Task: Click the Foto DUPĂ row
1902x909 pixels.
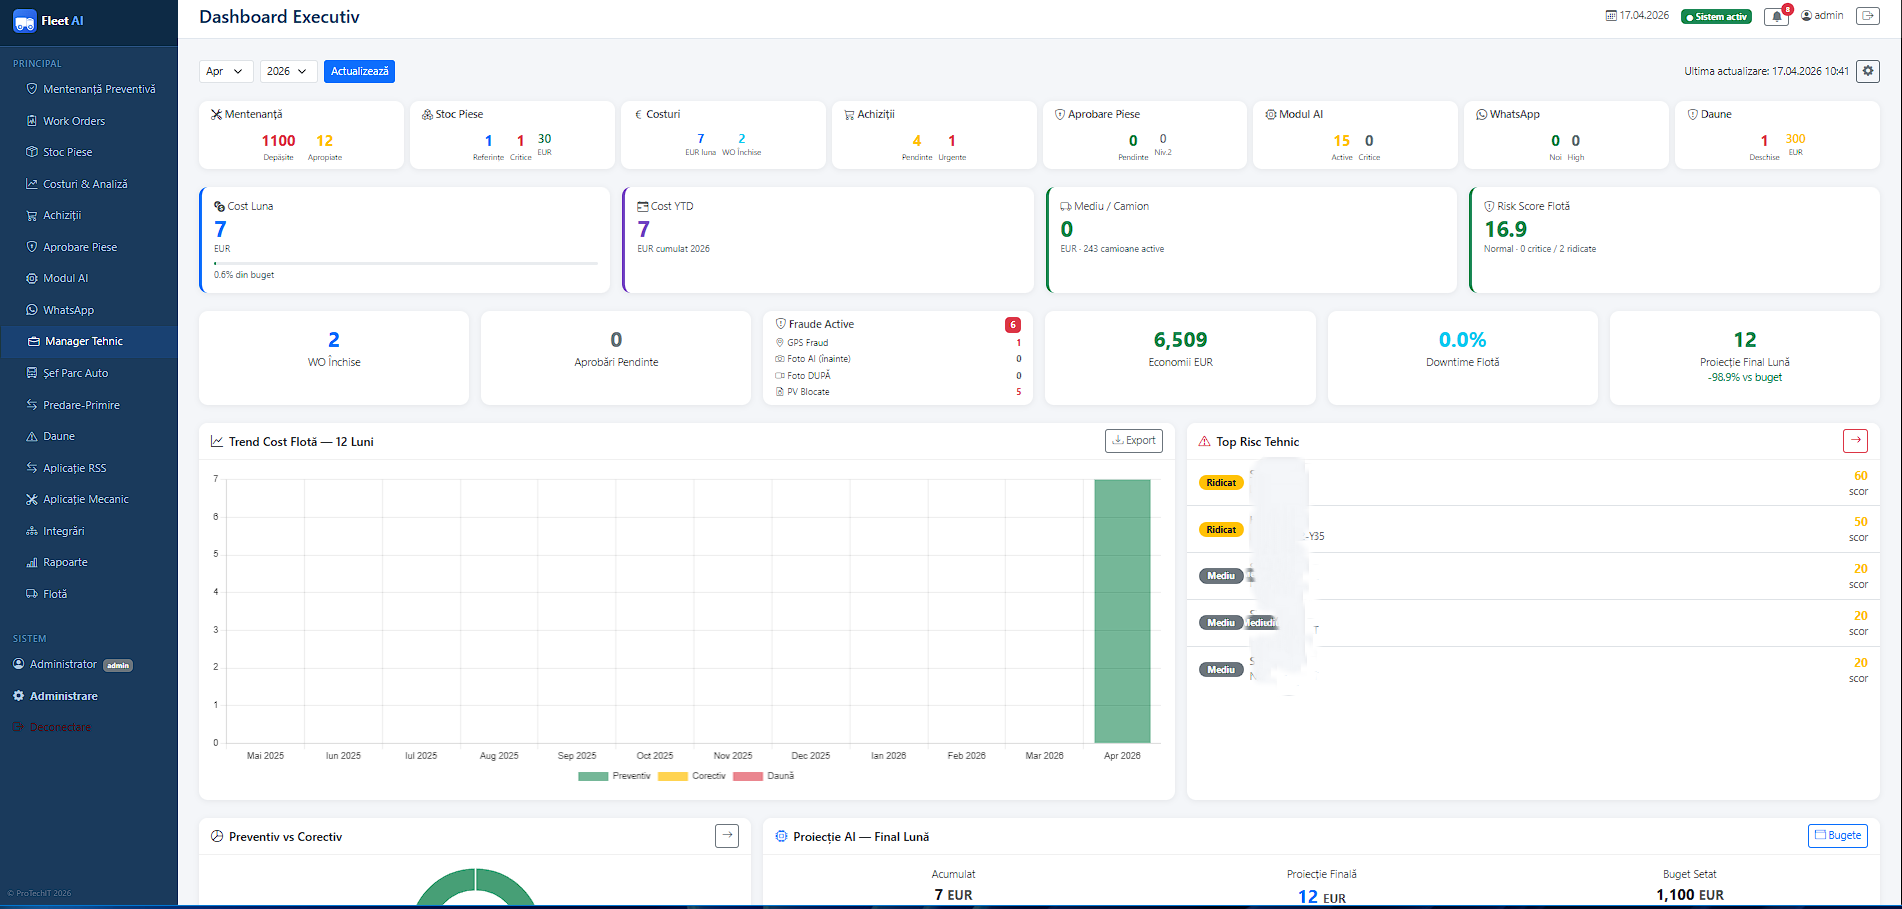Action: click(x=898, y=376)
